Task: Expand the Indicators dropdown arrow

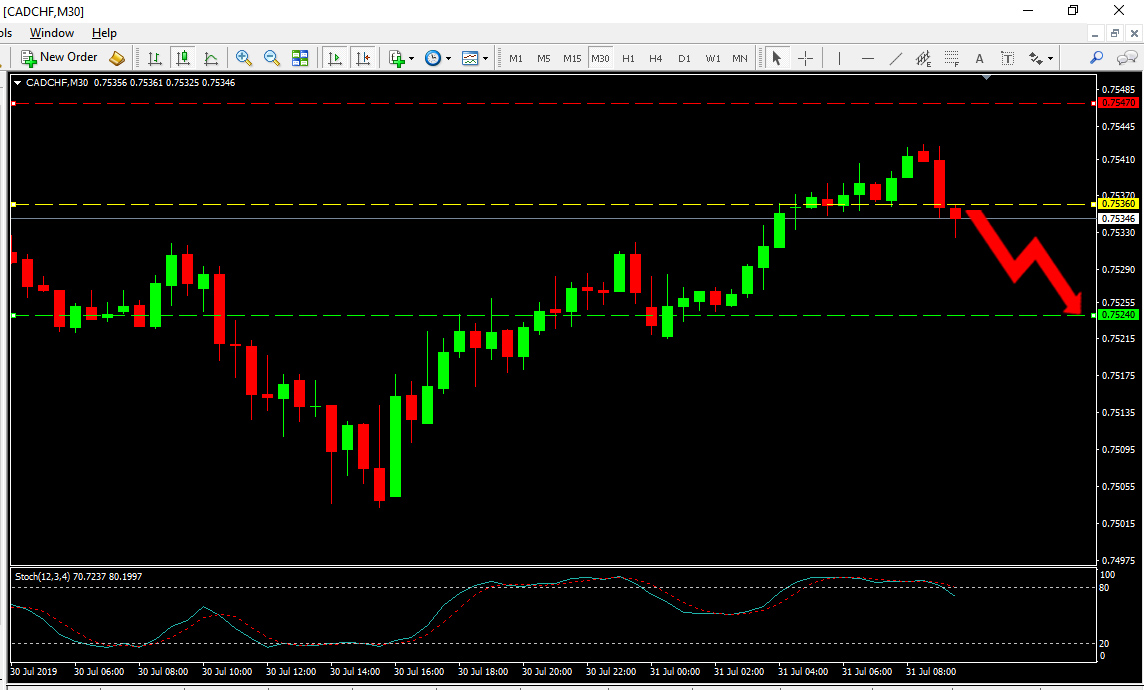Action: click(x=411, y=58)
